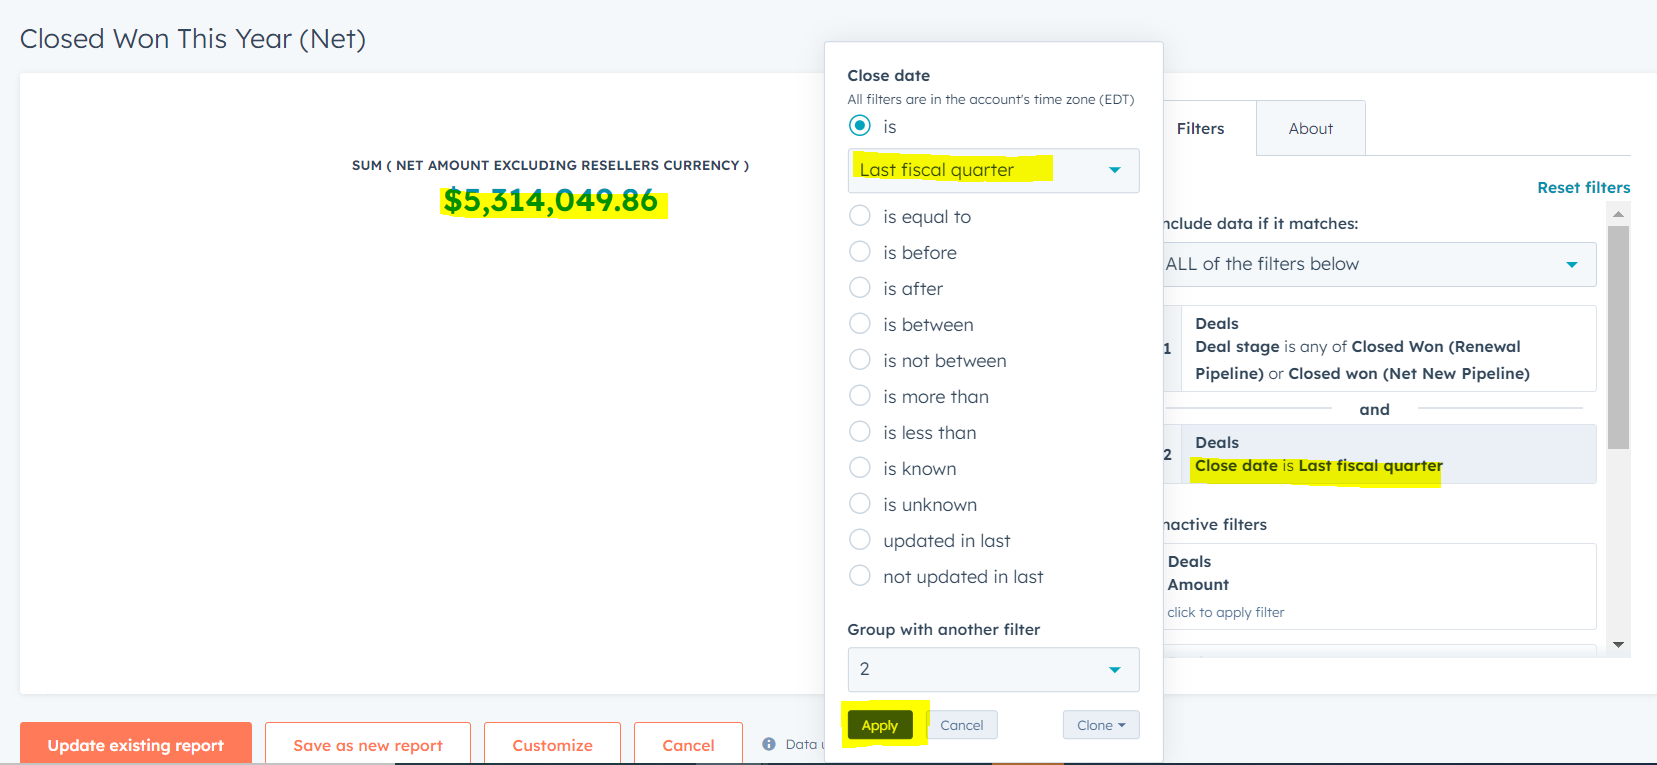The height and width of the screenshot is (765, 1657).
Task: Expand the 'Group with another filter' dropdown
Action: point(993,669)
